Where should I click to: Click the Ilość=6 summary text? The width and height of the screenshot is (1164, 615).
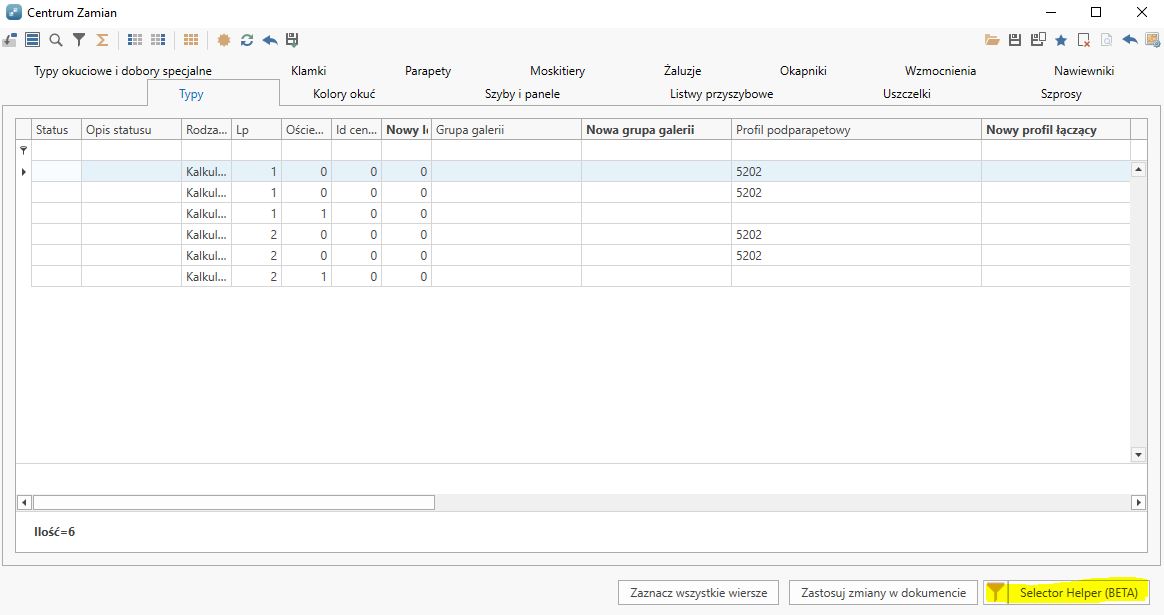[54, 532]
